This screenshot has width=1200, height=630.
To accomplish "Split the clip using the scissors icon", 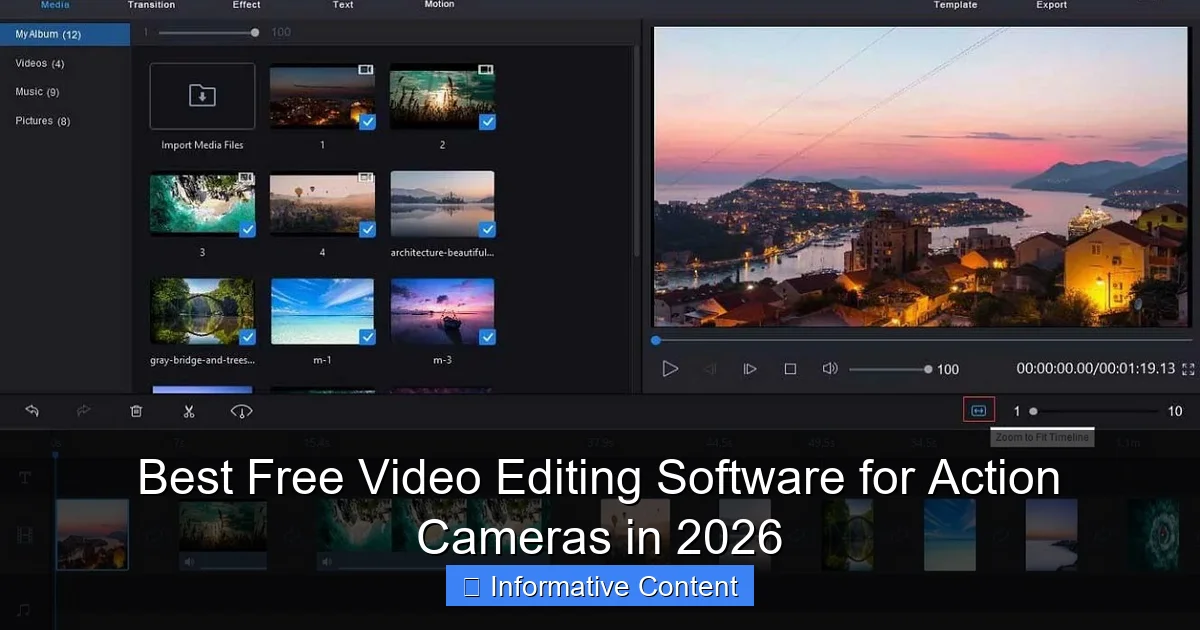I will click(188, 410).
